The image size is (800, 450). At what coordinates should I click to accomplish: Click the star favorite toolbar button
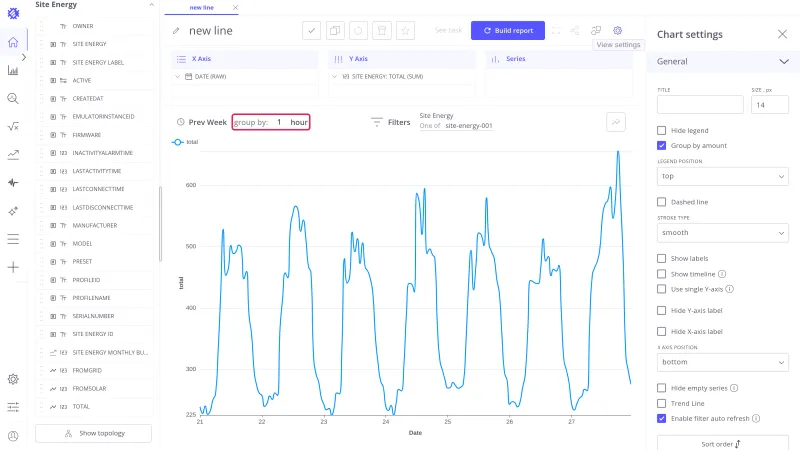click(405, 31)
